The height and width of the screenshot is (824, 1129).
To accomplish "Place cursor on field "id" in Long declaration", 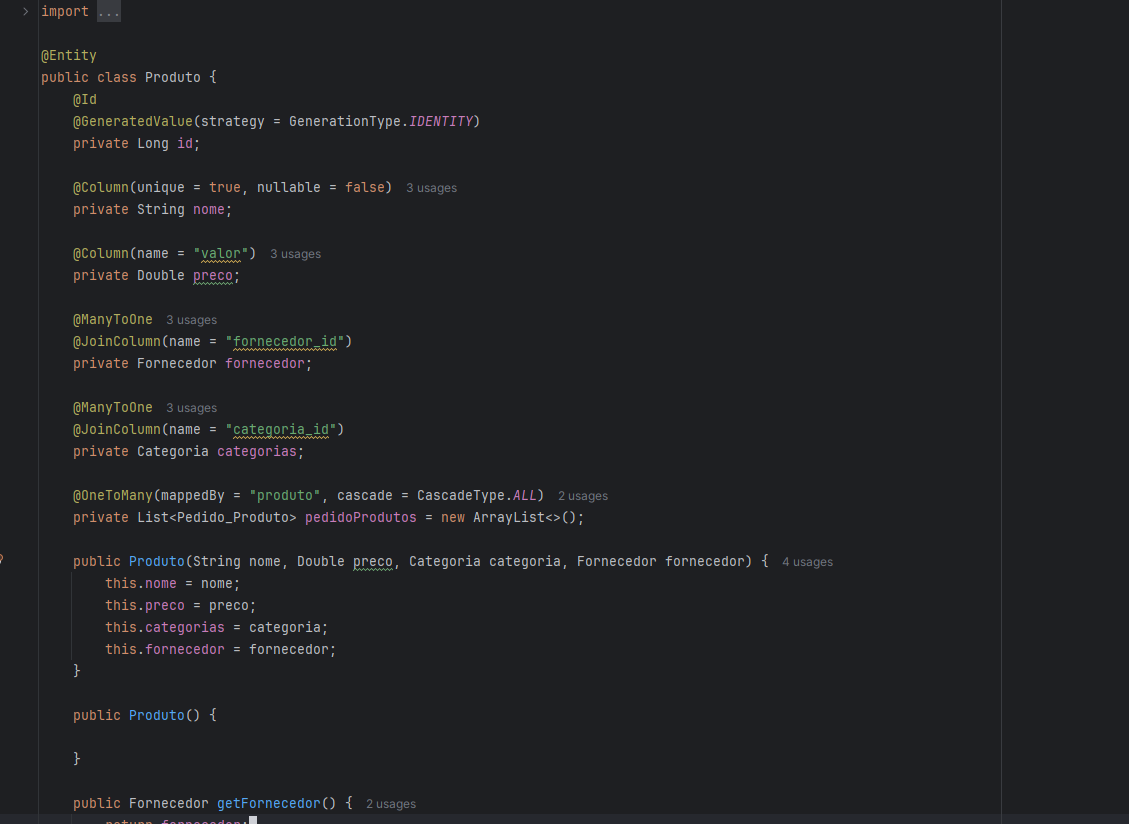I will click(x=185, y=143).
